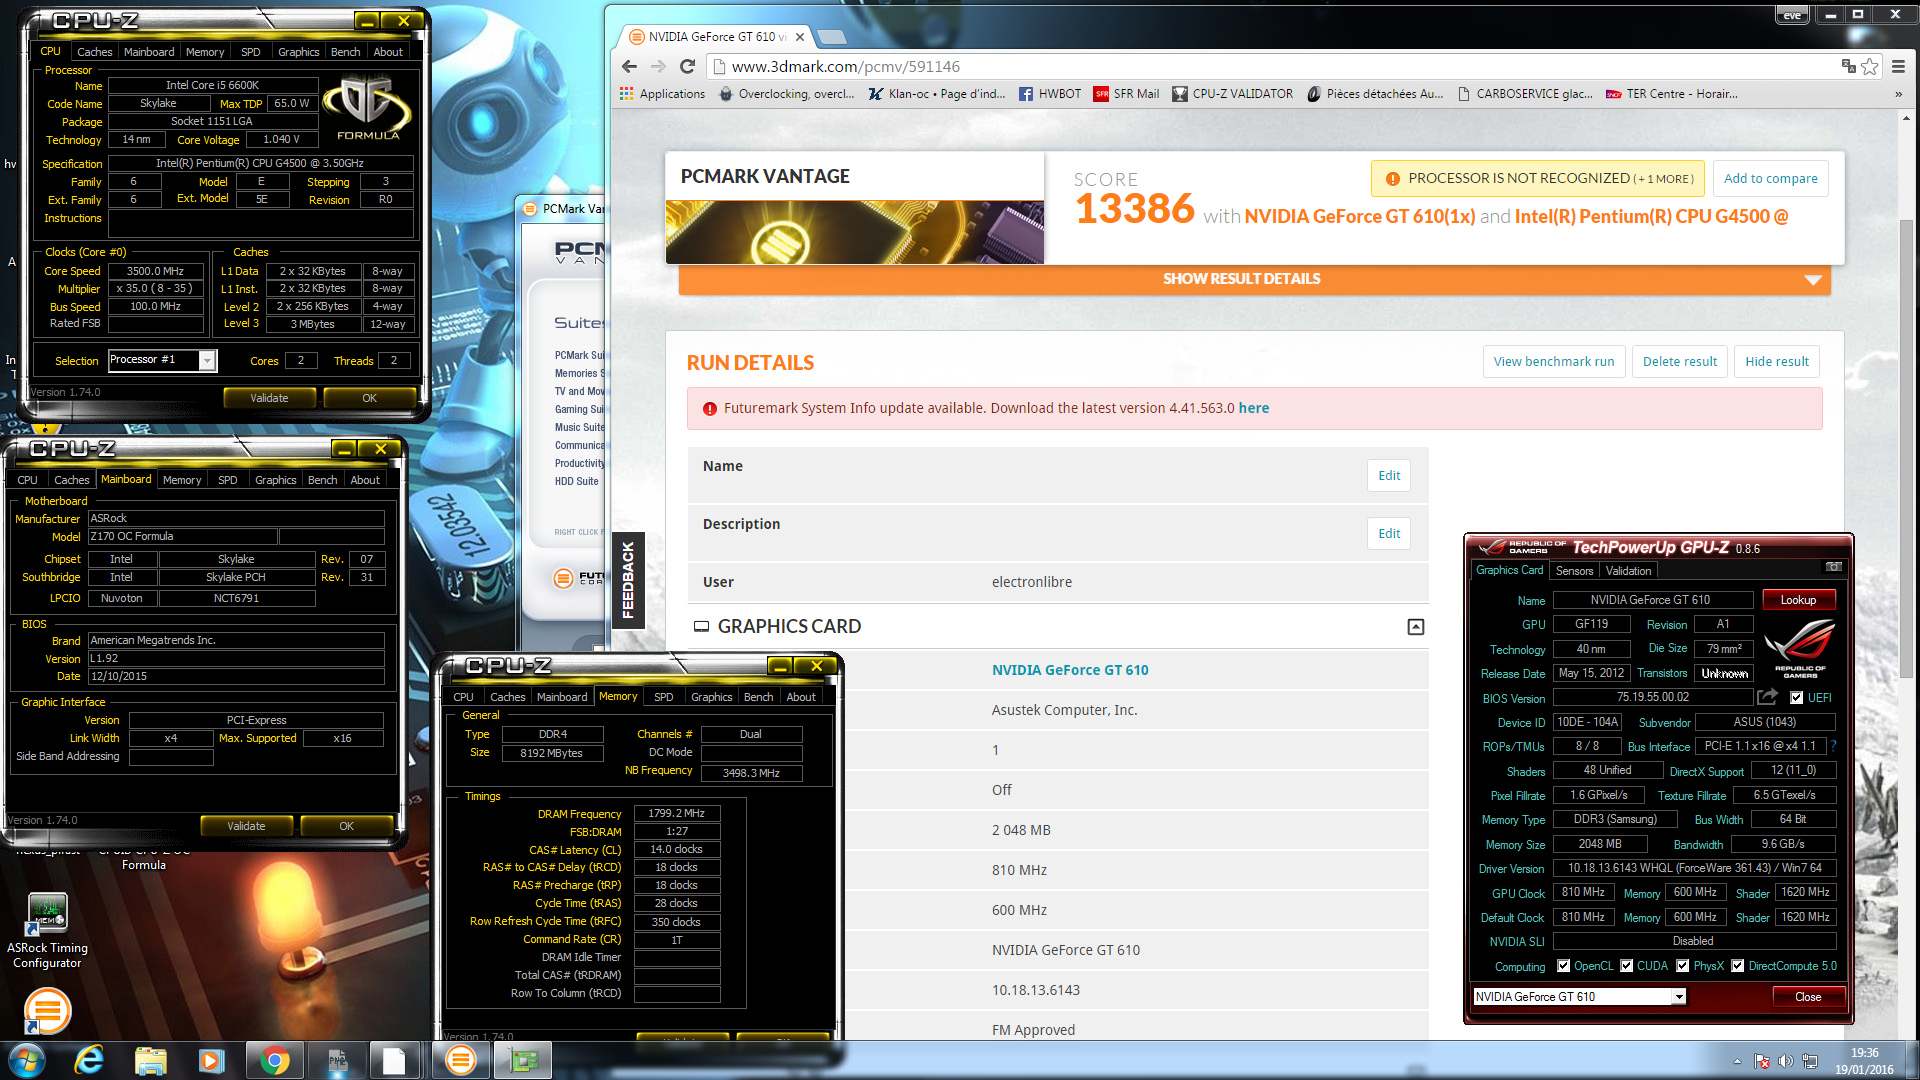Switch to Chrome in the taskbar
Screen dimensions: 1920x1080
click(x=273, y=1060)
